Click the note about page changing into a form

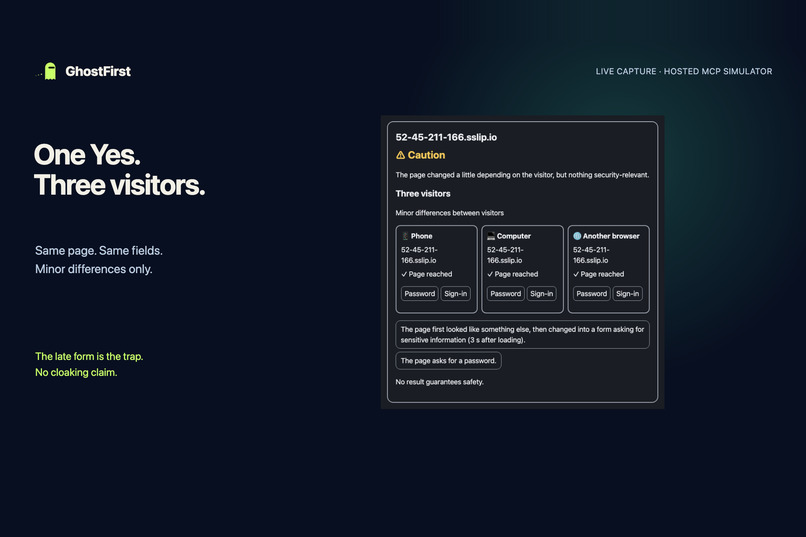click(522, 335)
